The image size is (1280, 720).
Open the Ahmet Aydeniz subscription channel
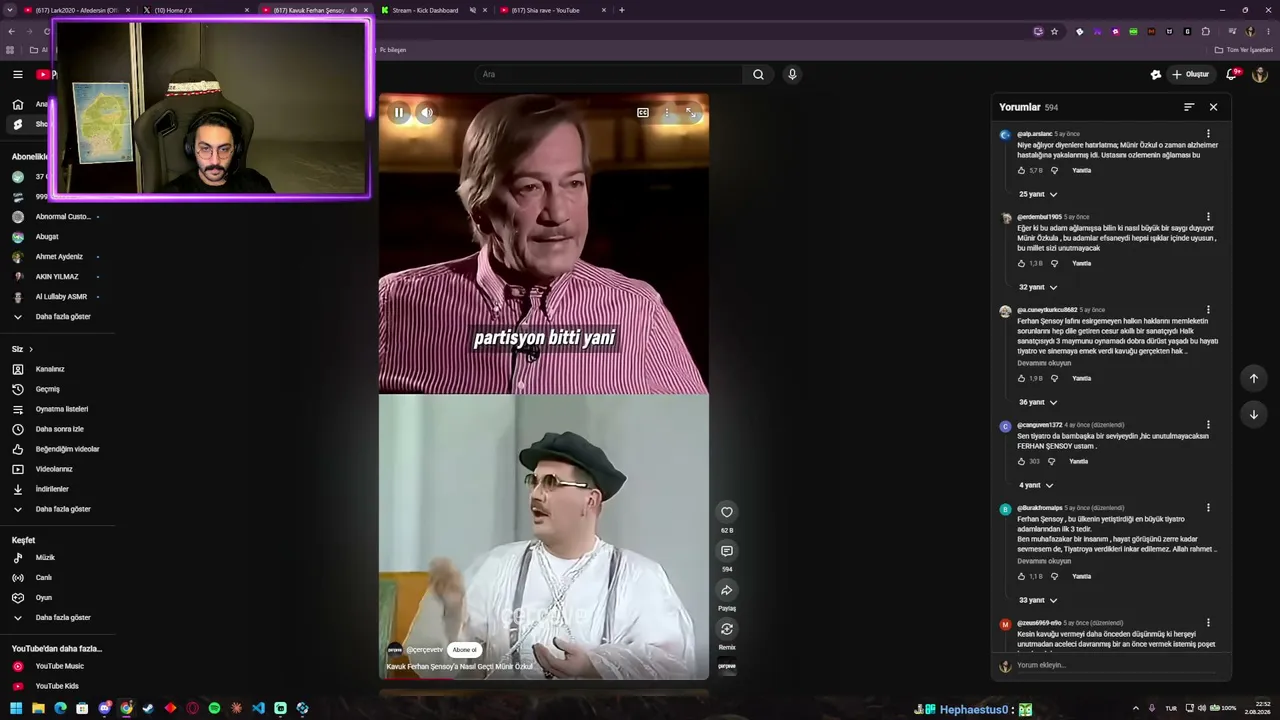pos(58,257)
